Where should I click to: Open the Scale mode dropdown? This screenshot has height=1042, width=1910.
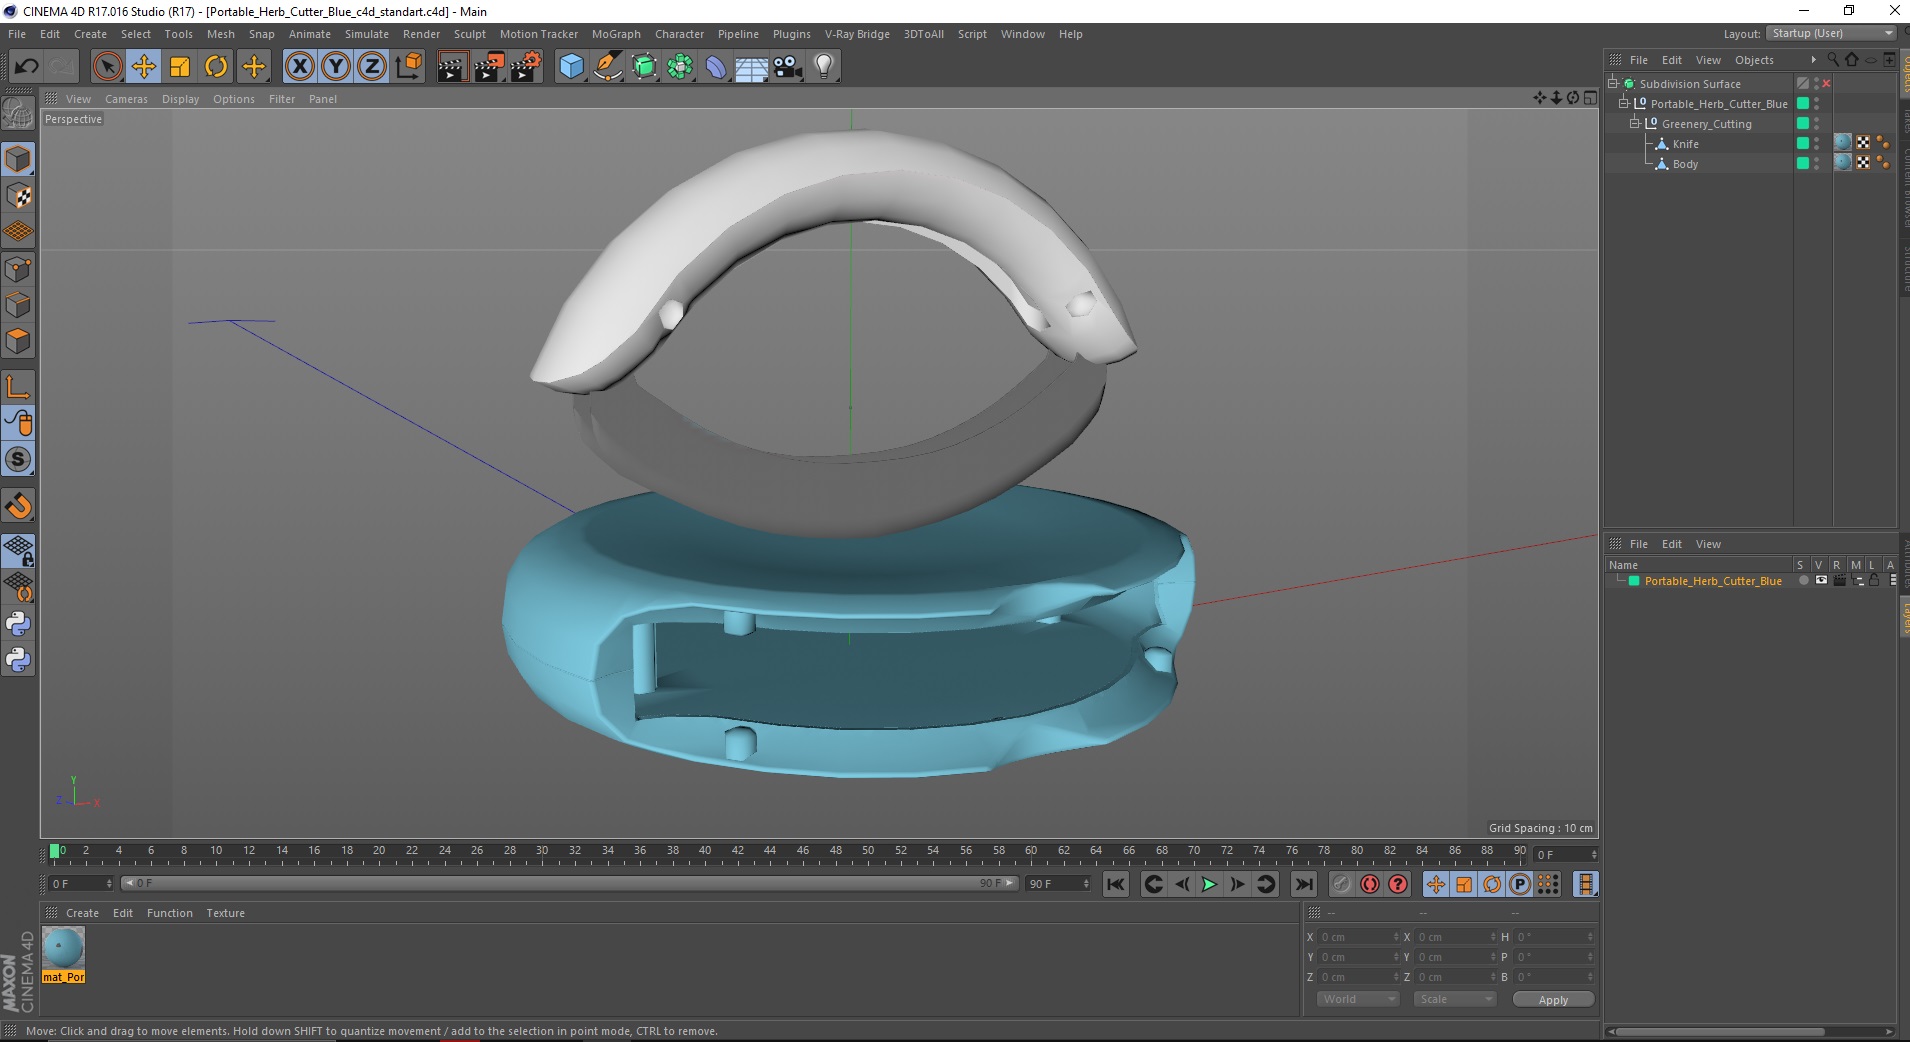coord(1454,999)
